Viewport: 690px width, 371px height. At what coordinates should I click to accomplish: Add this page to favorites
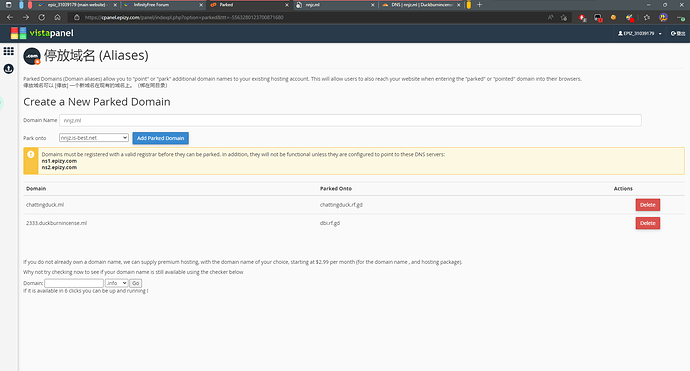point(564,18)
